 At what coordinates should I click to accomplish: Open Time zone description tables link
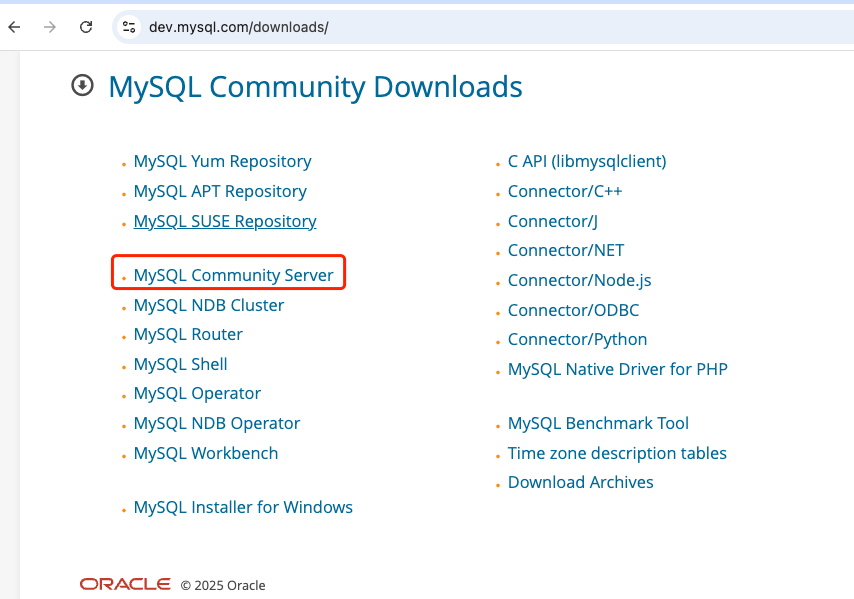coord(617,453)
